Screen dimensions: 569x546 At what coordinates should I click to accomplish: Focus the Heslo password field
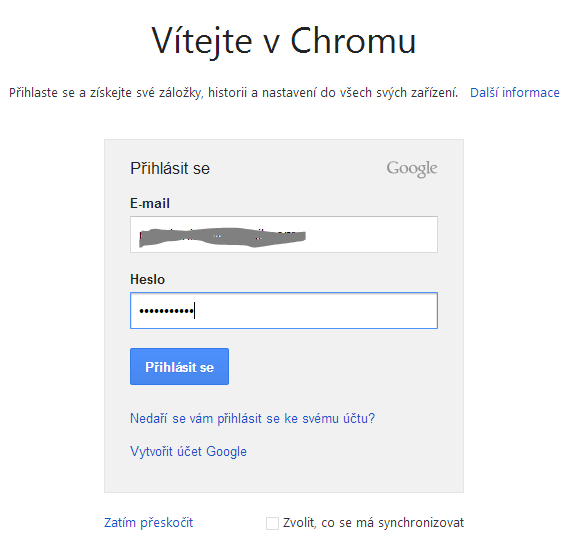284,311
